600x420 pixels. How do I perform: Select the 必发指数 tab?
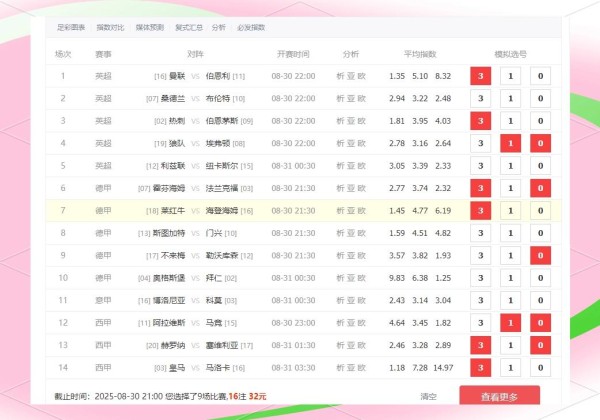[252, 28]
